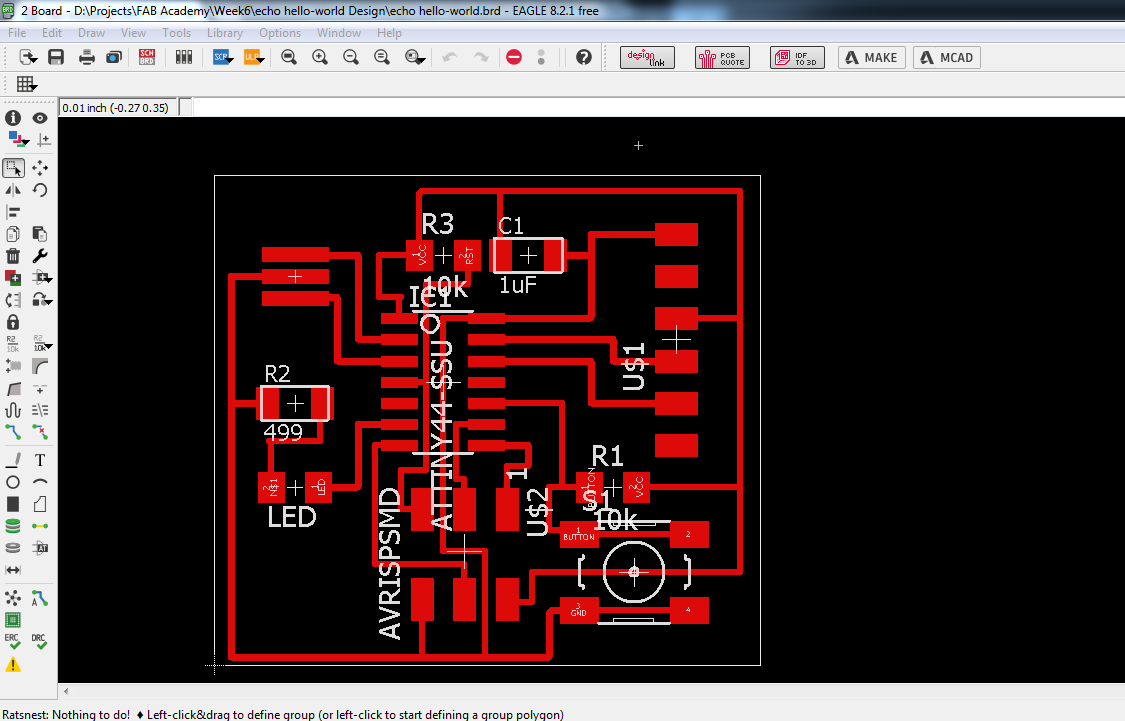This screenshot has height=721, width=1125.
Task: Select the Line draw tool
Action: pos(13,460)
